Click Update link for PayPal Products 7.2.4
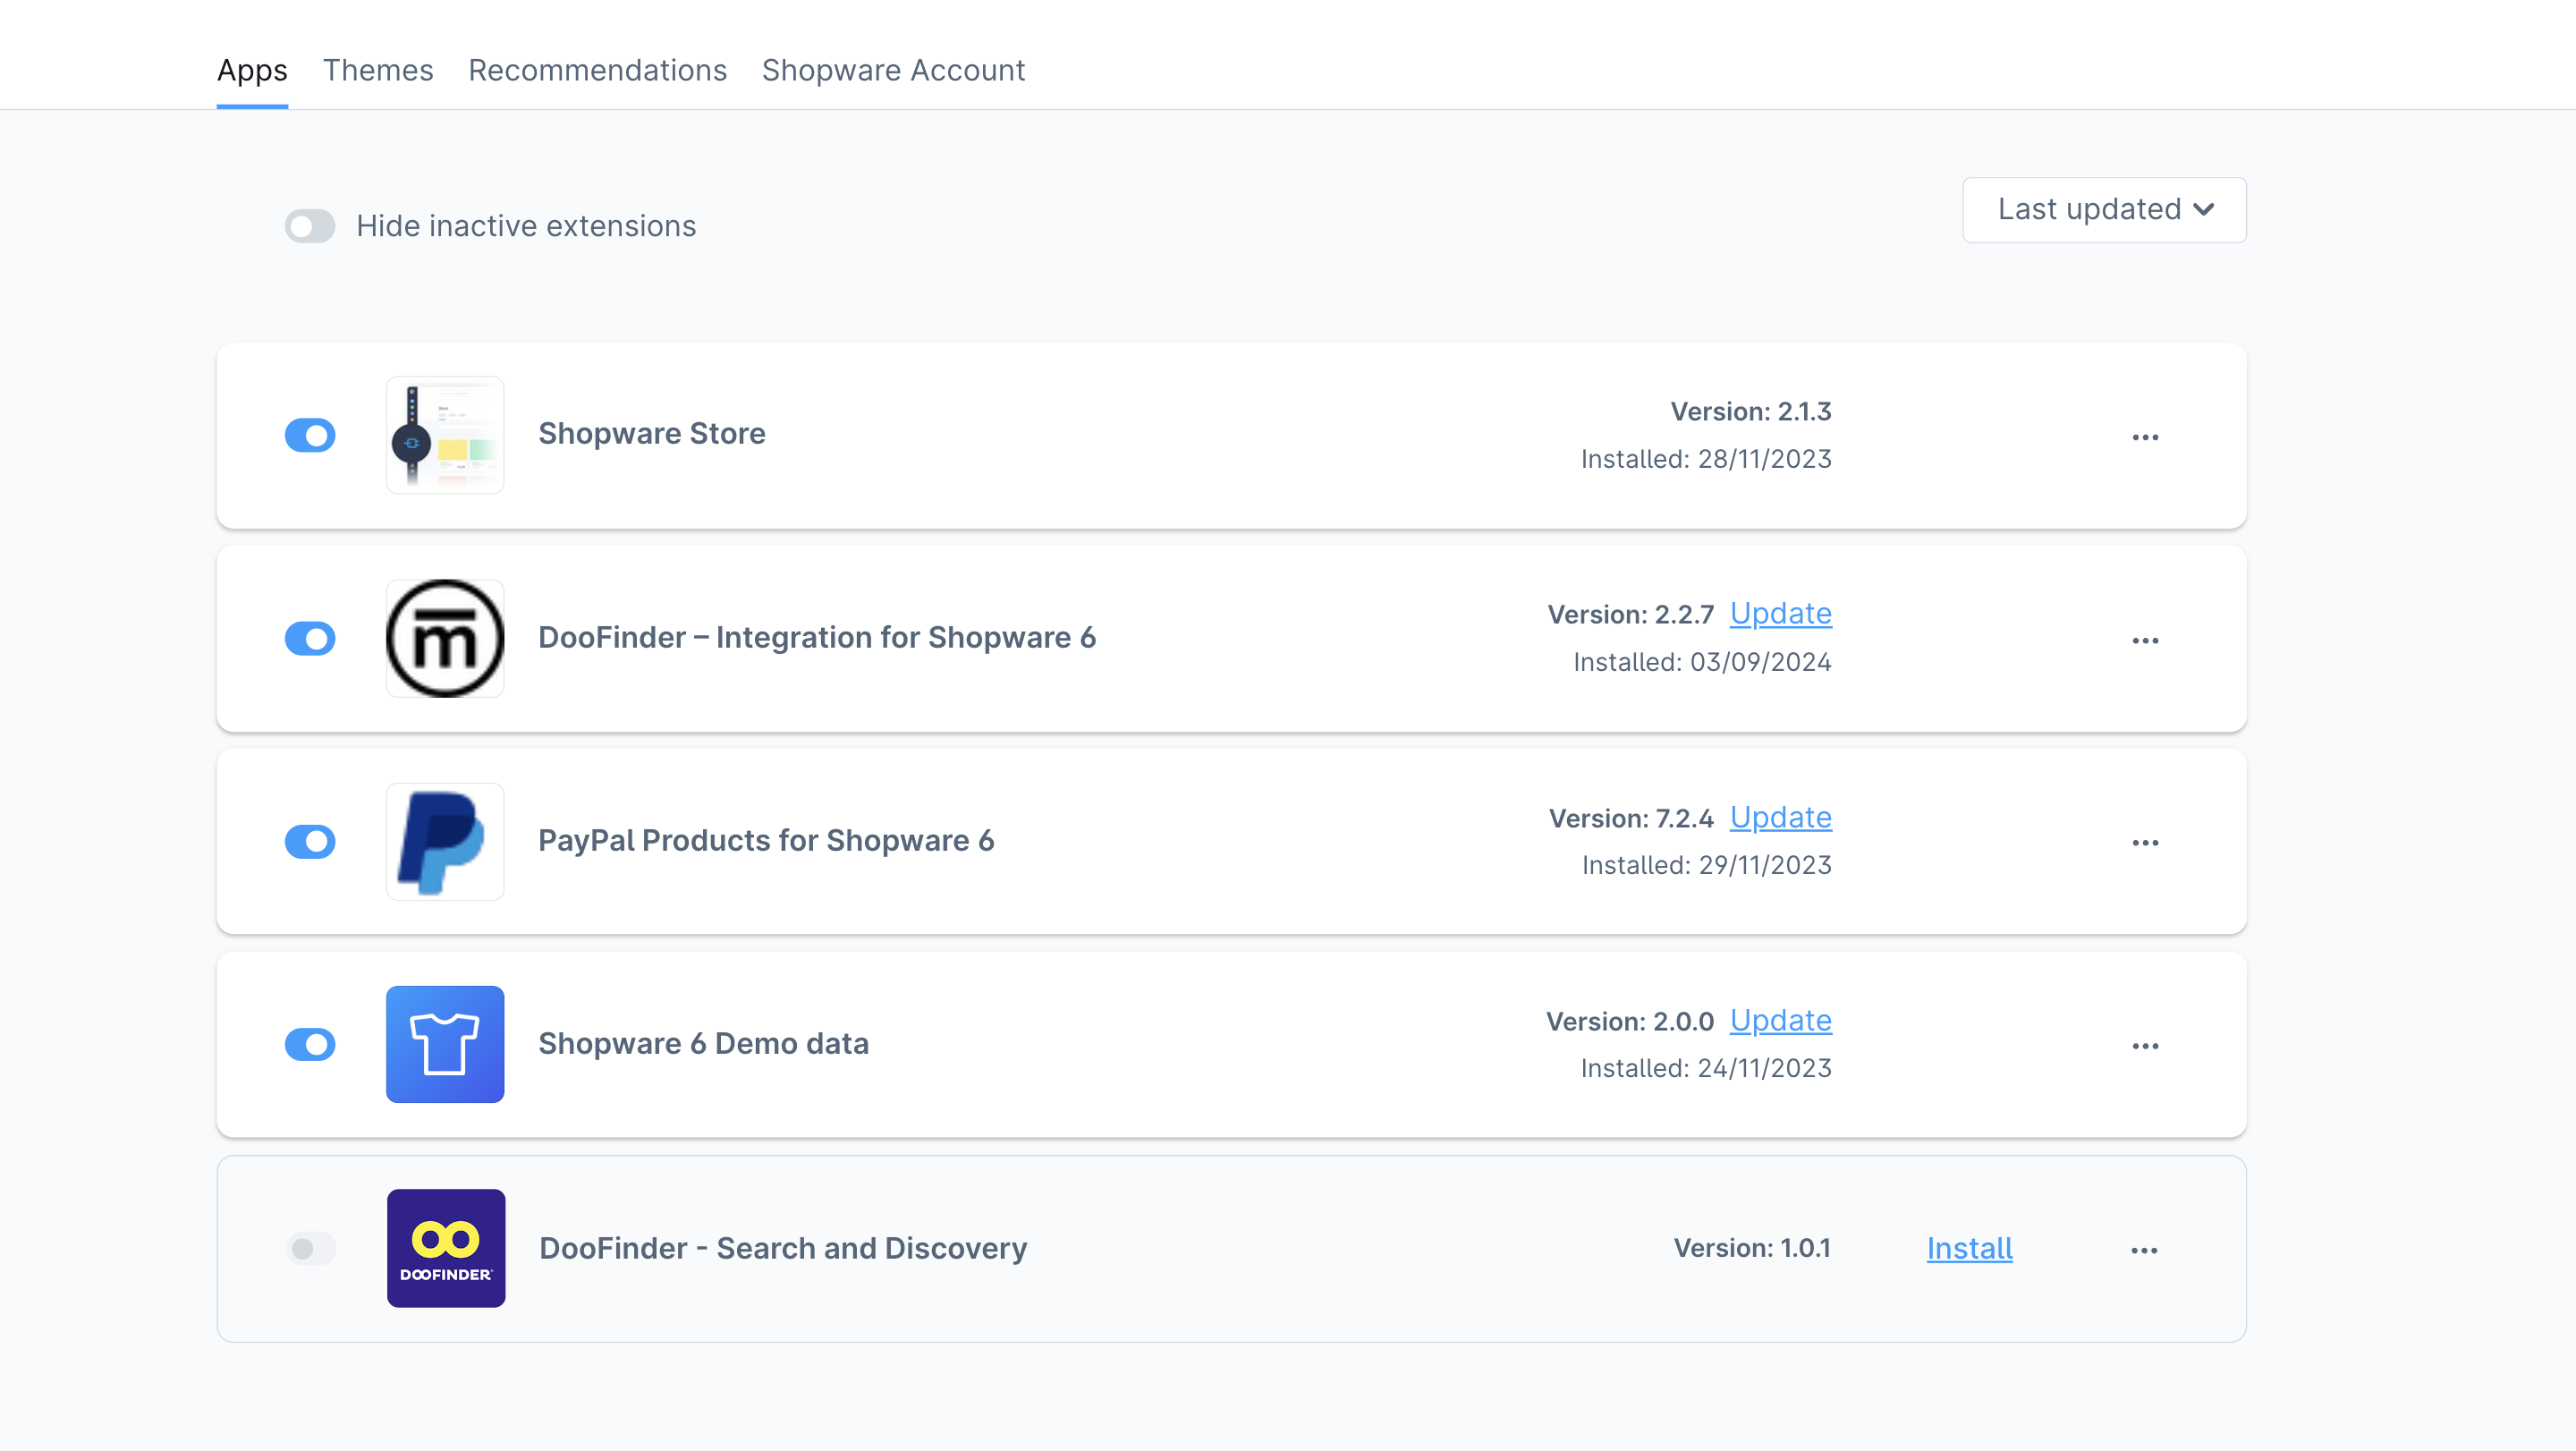The width and height of the screenshot is (2576, 1451). (1780, 817)
